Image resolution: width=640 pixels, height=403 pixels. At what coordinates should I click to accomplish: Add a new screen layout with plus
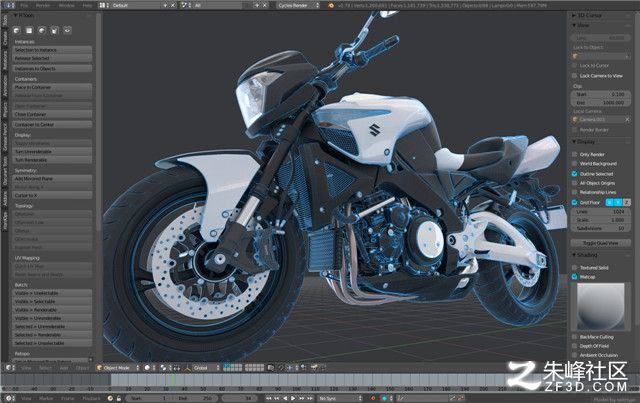[x=165, y=5]
